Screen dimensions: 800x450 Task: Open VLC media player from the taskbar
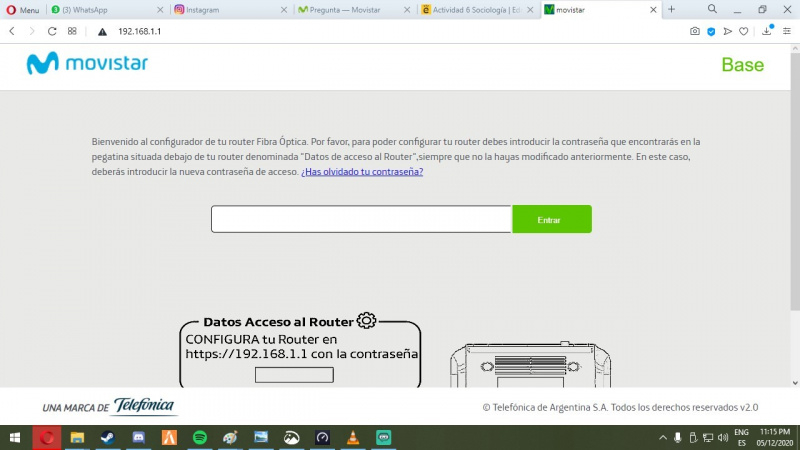[x=353, y=438]
